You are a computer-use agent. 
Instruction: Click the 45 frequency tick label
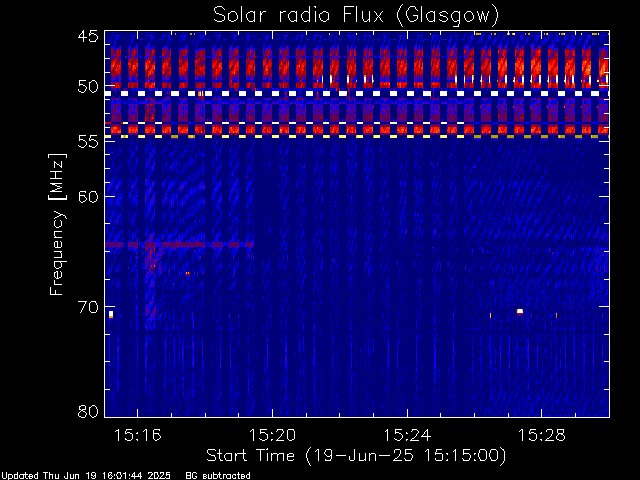[88, 36]
